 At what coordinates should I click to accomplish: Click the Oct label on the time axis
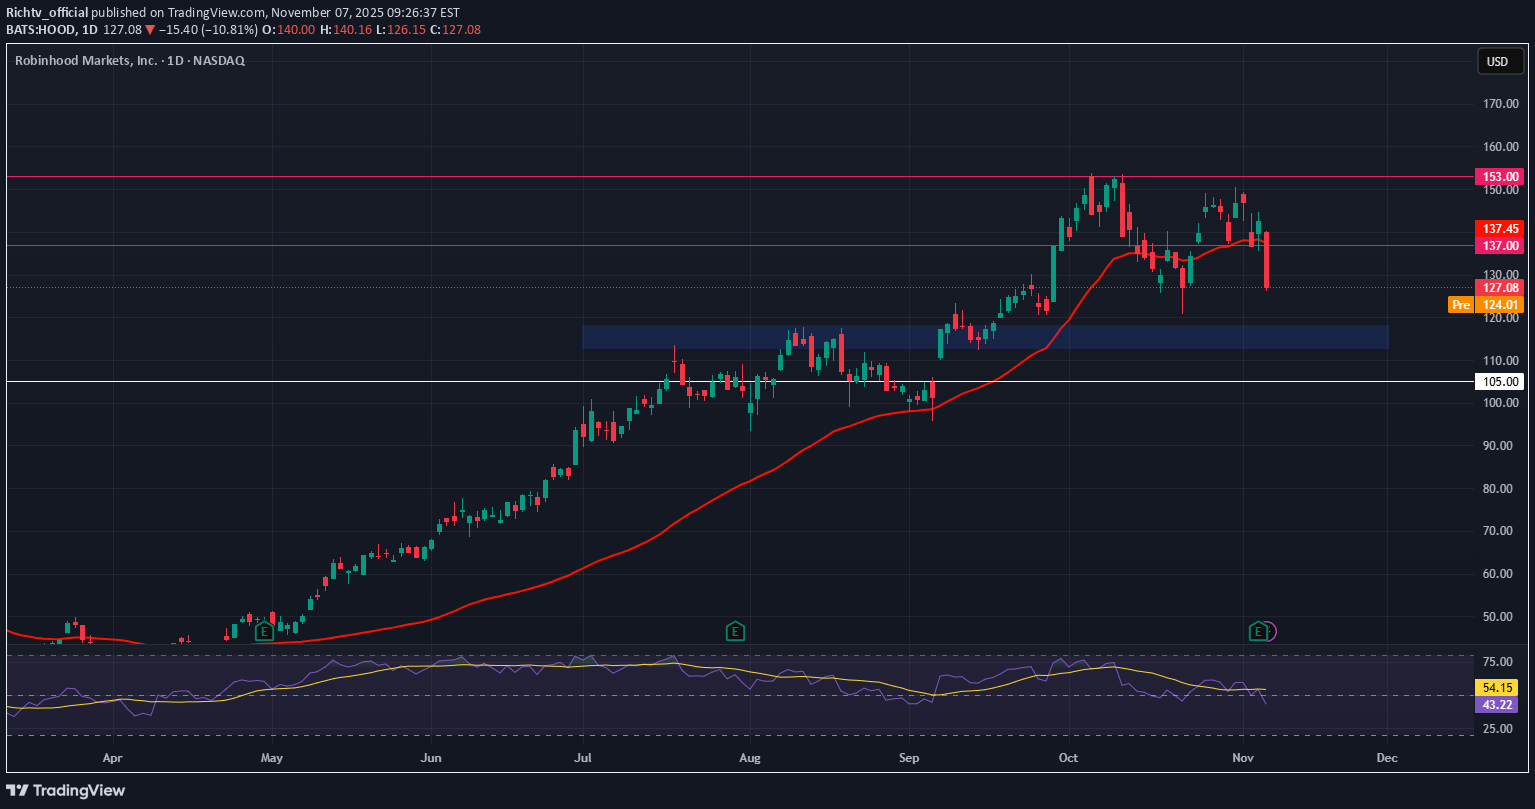tap(1068, 758)
